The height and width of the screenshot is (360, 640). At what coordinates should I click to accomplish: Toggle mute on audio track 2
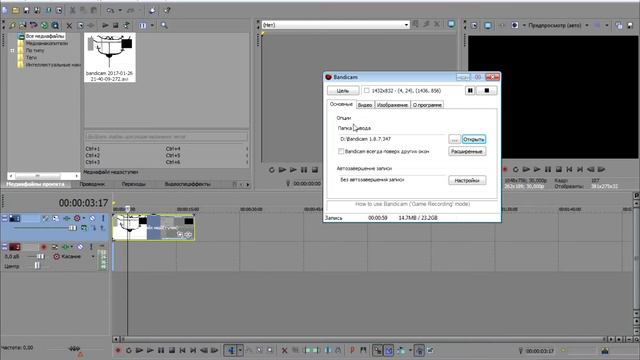pos(80,247)
